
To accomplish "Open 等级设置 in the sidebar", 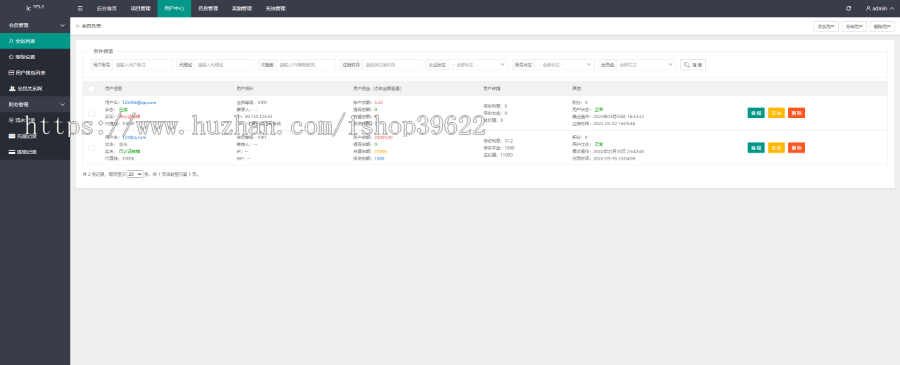I will [35, 57].
